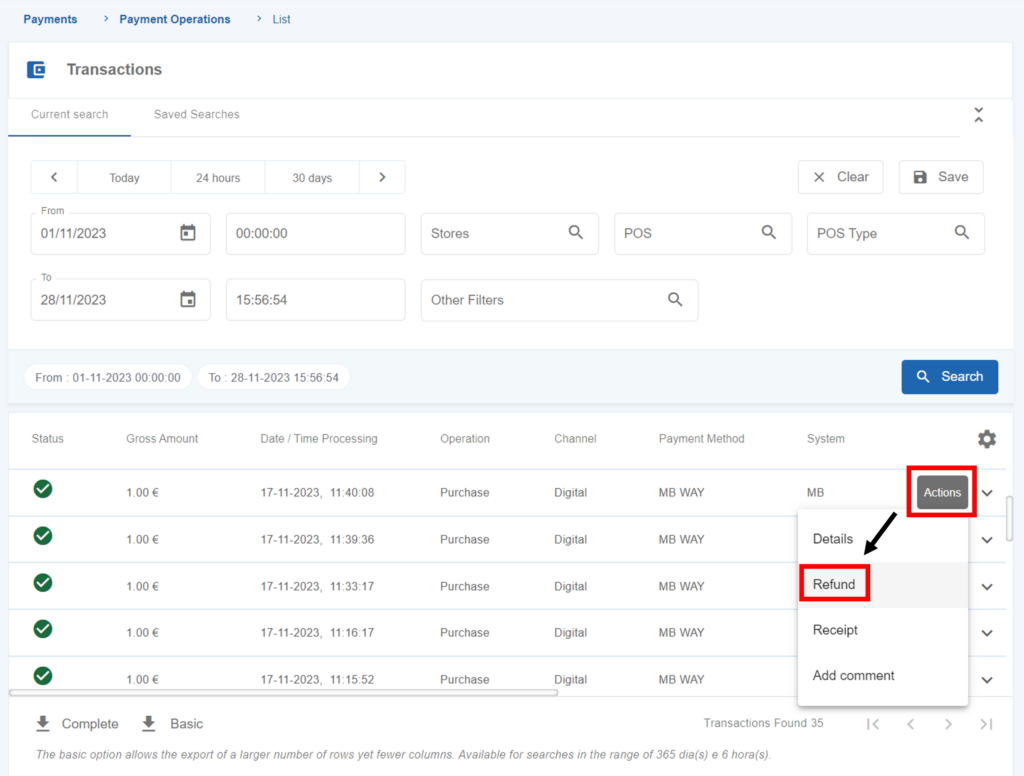
Task: Open Payment Operations breadcrumb link
Action: point(174,19)
